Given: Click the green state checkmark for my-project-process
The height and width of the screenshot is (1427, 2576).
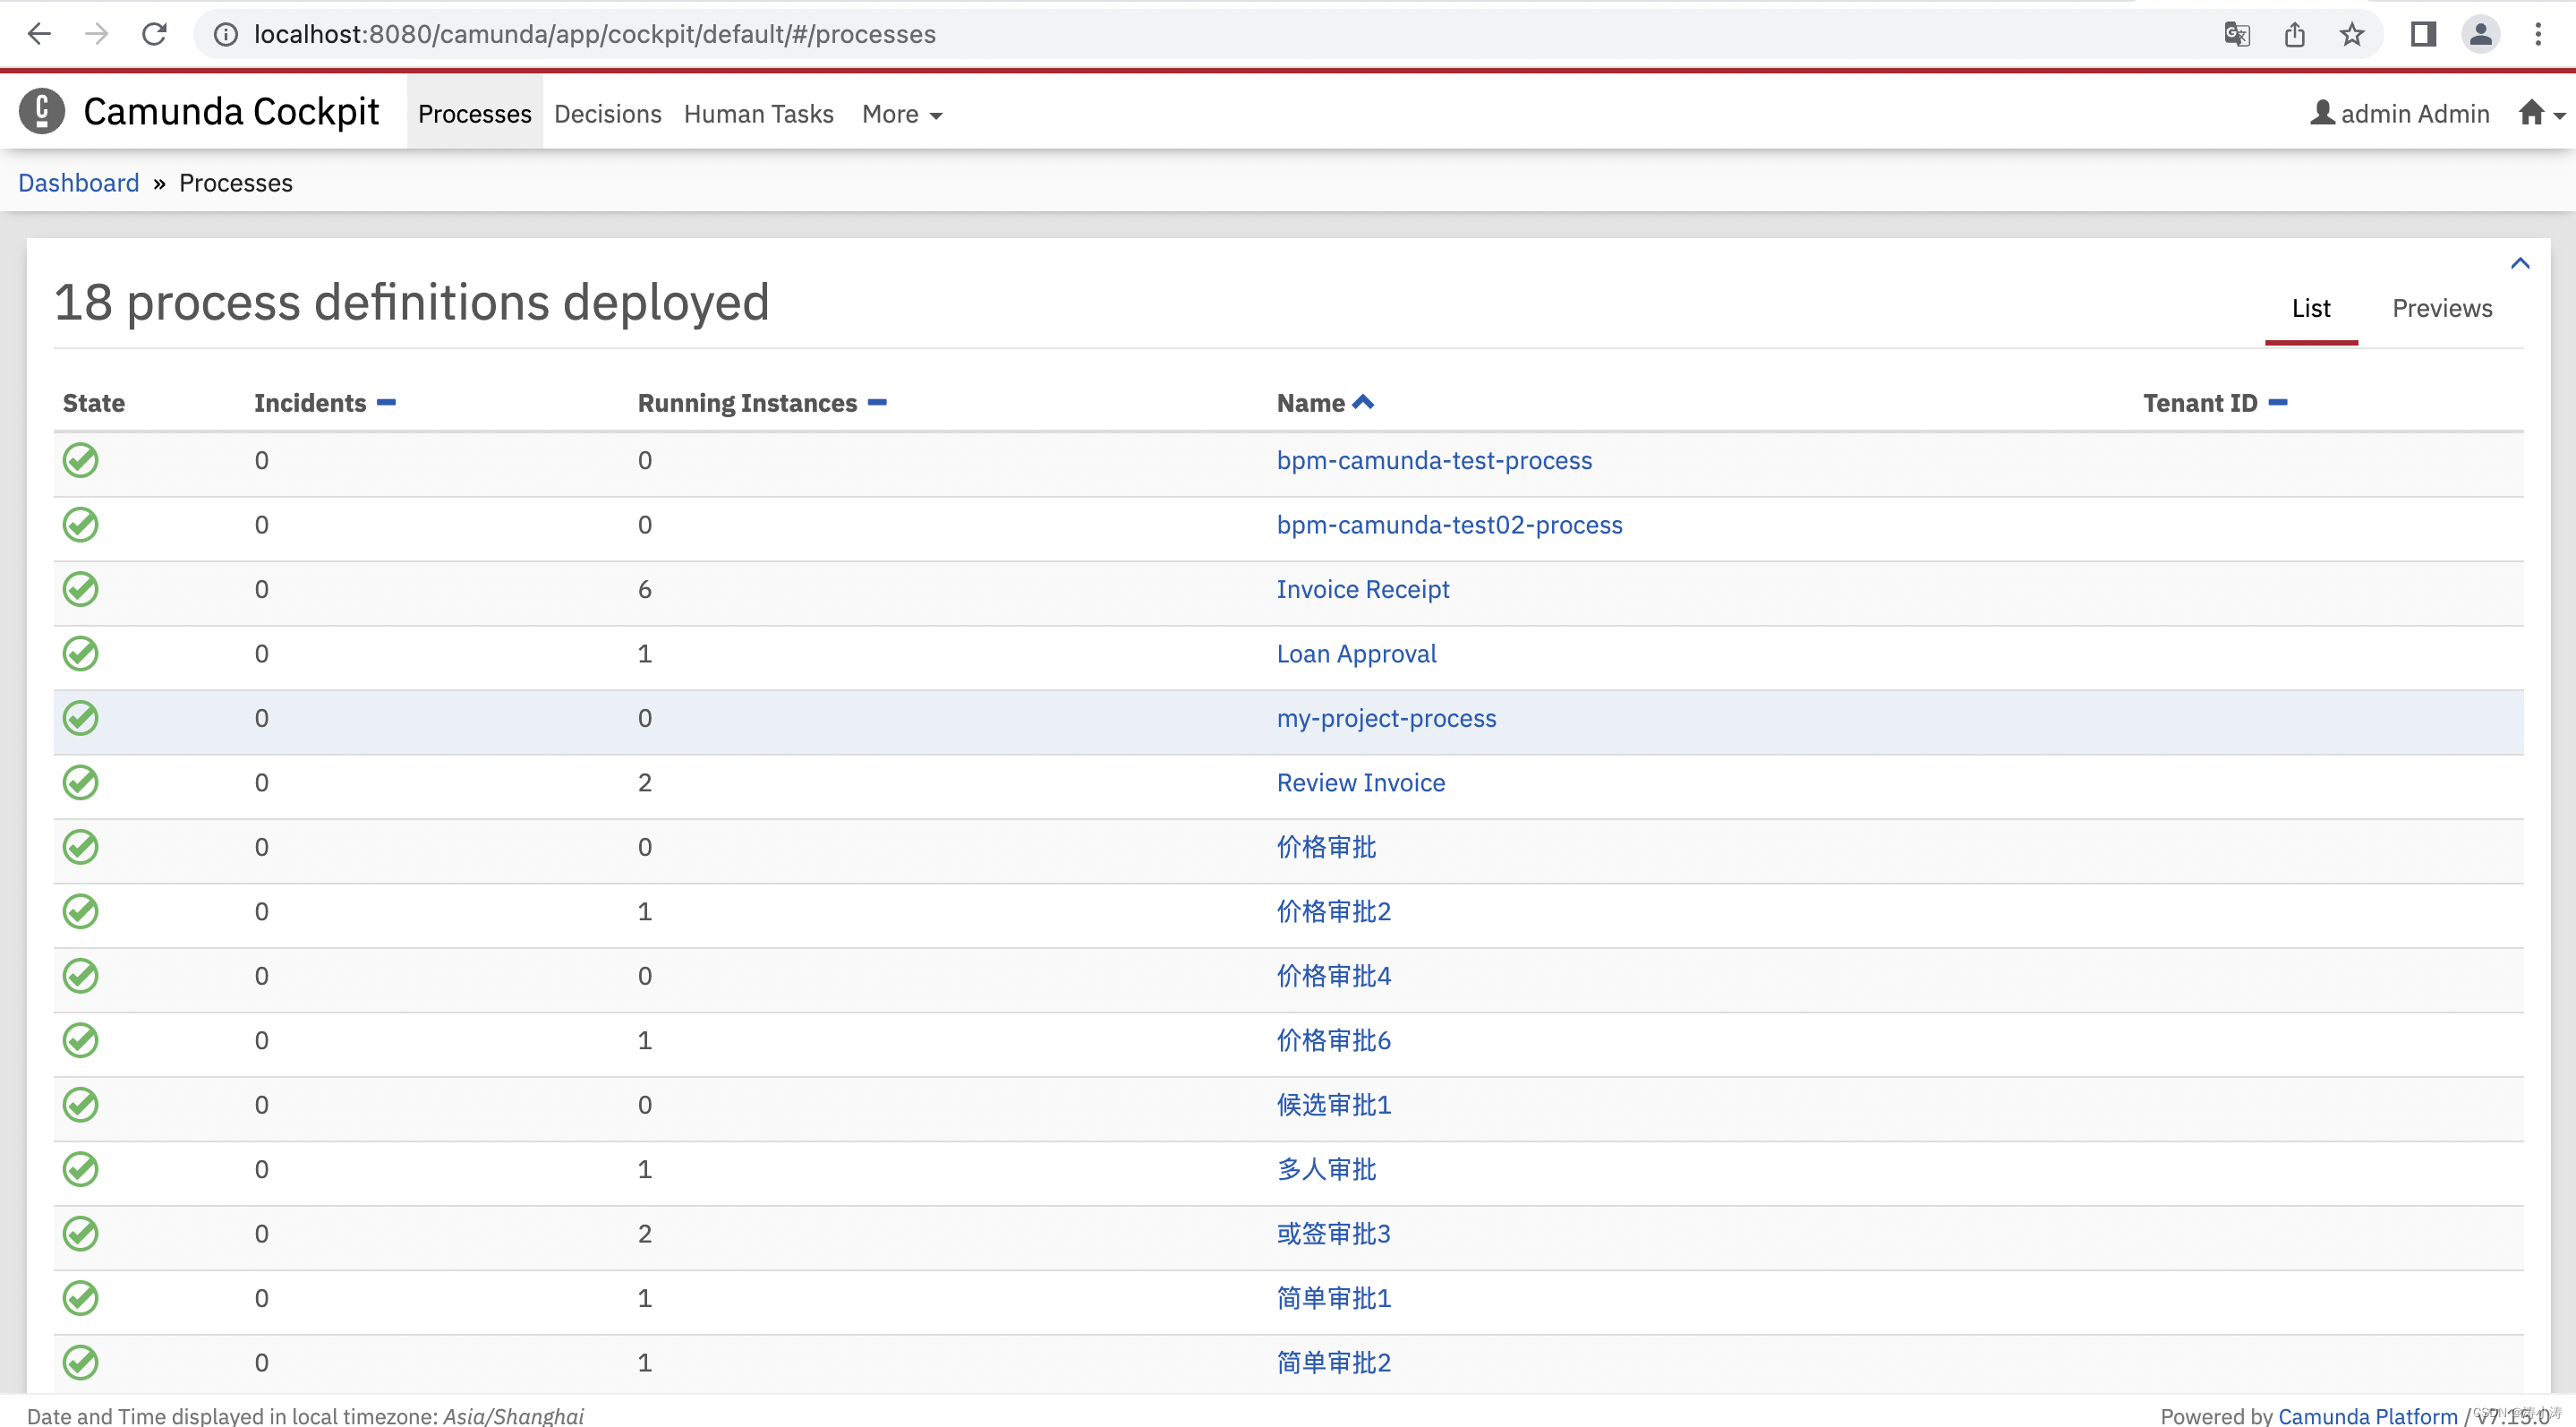Looking at the screenshot, I should coord(79,719).
